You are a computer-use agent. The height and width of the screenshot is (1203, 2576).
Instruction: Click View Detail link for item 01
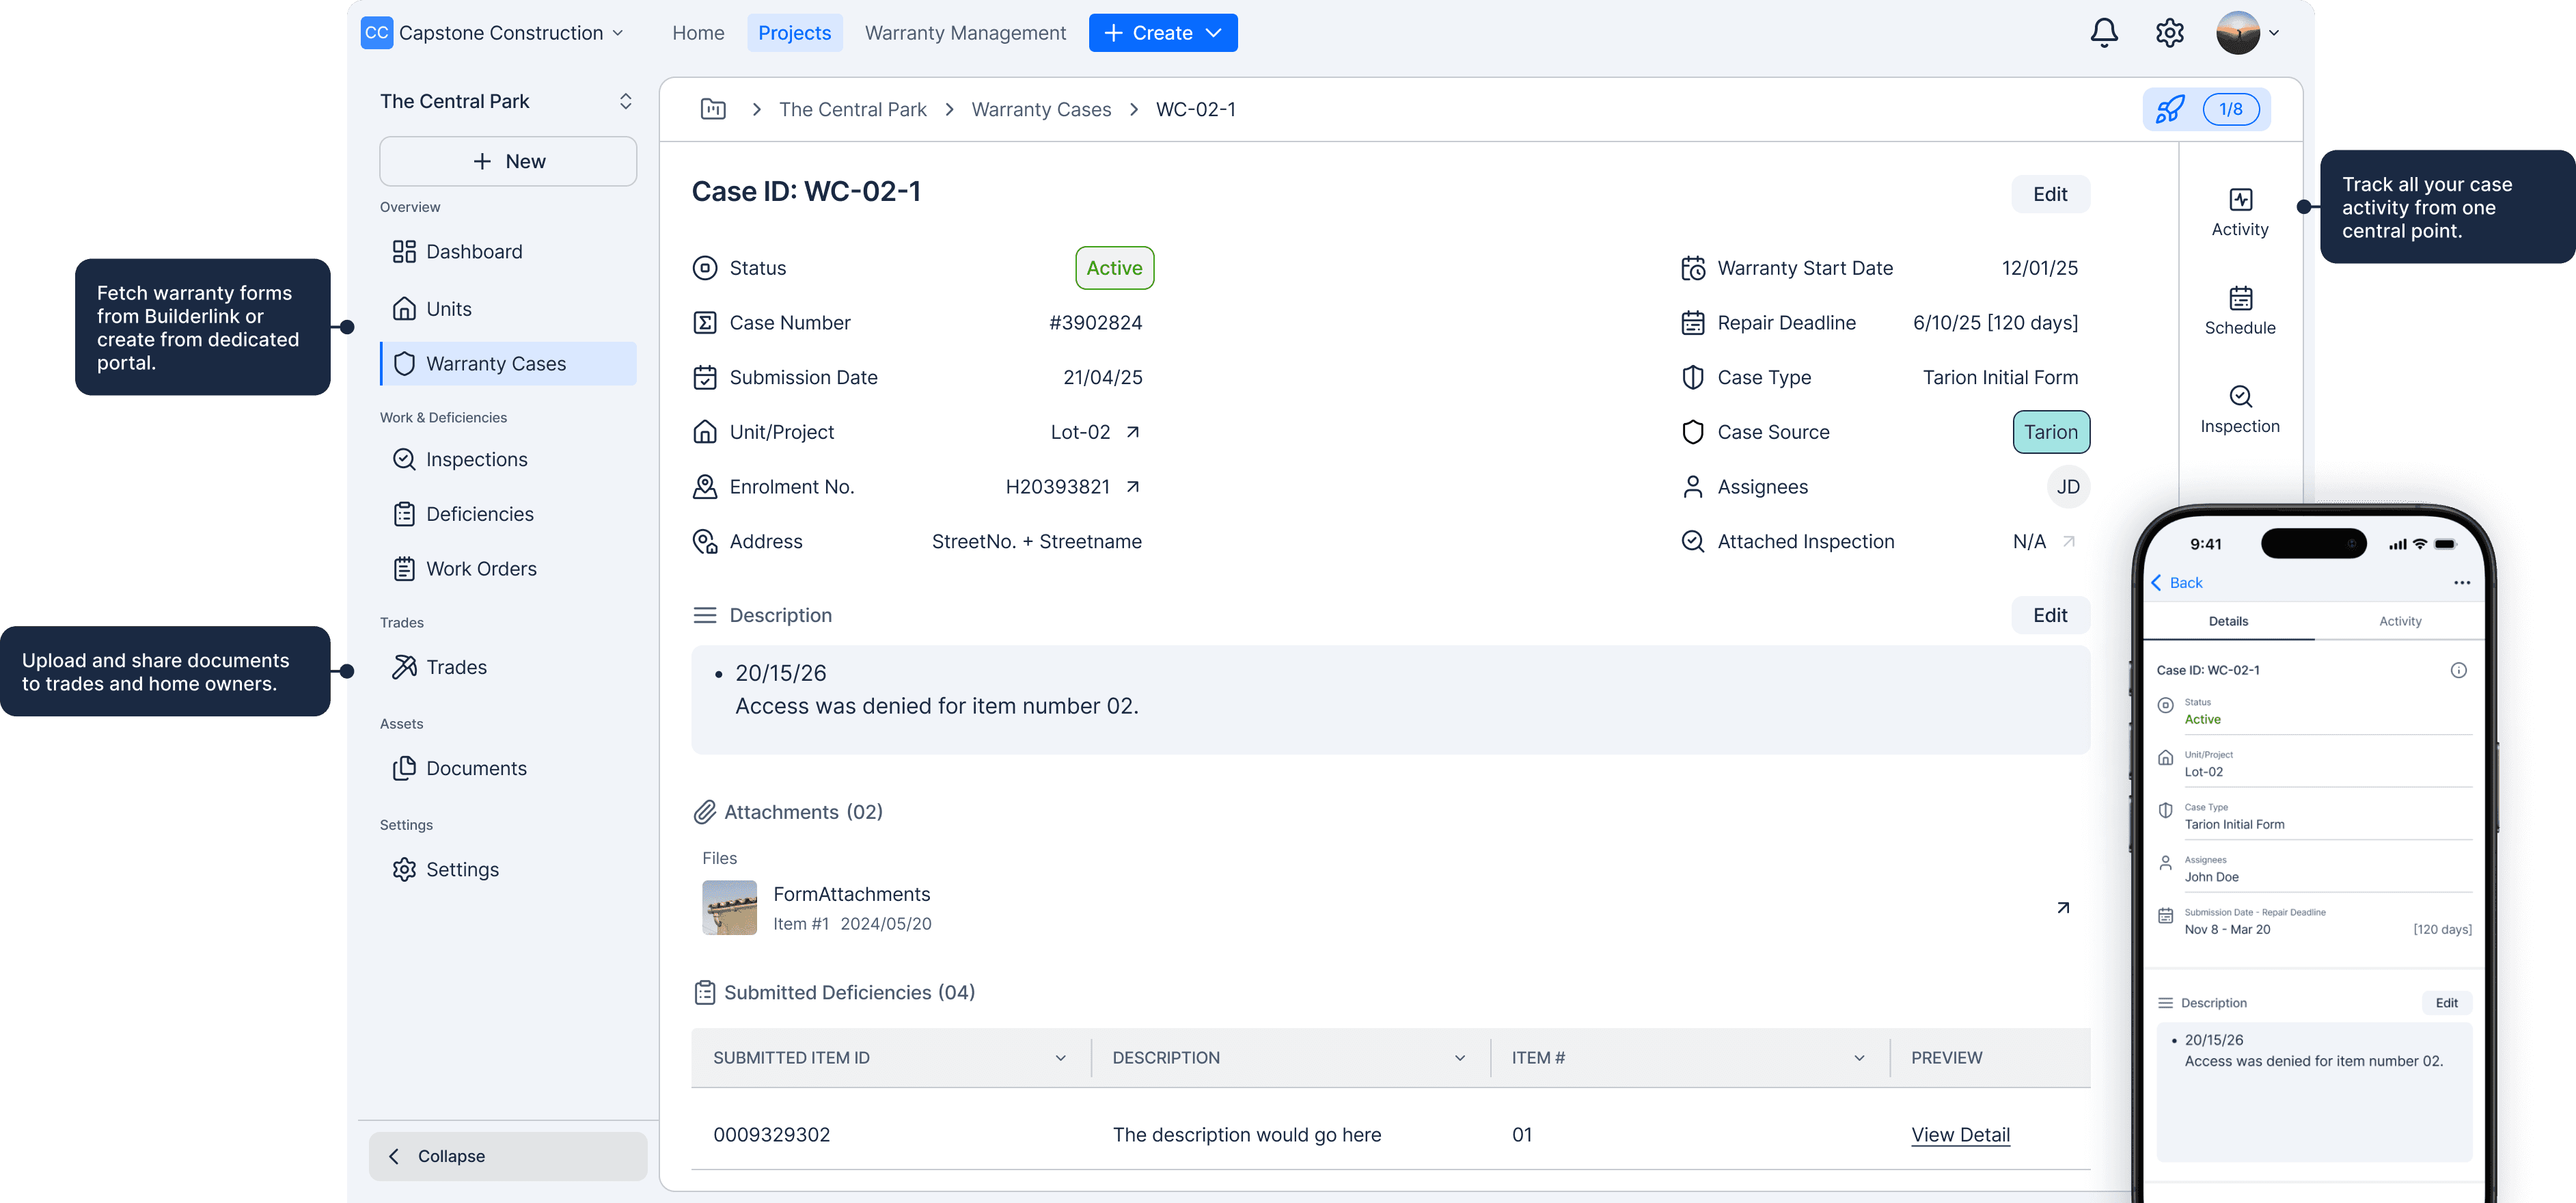tap(1960, 1134)
